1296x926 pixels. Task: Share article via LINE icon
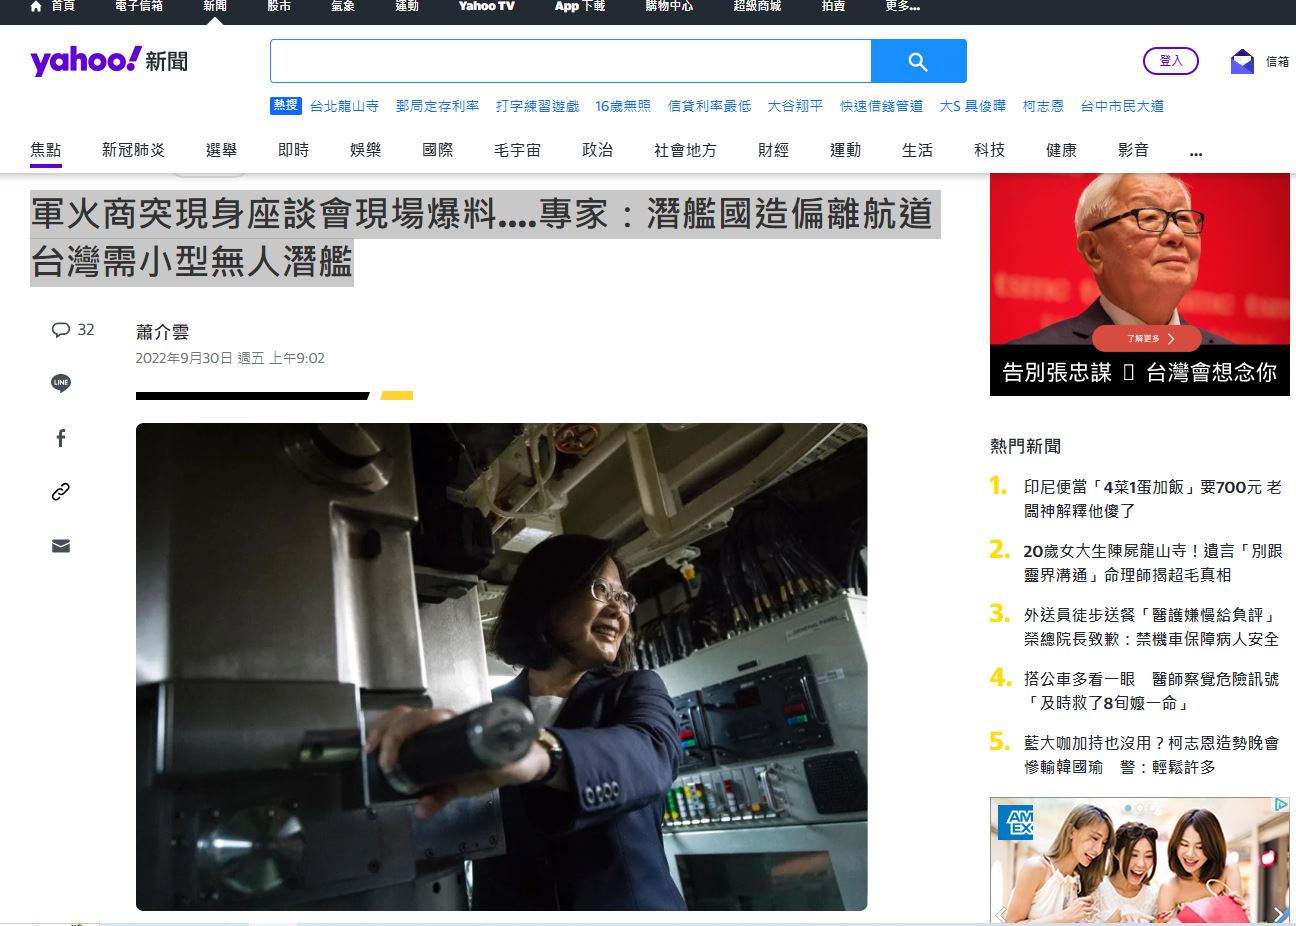61,383
